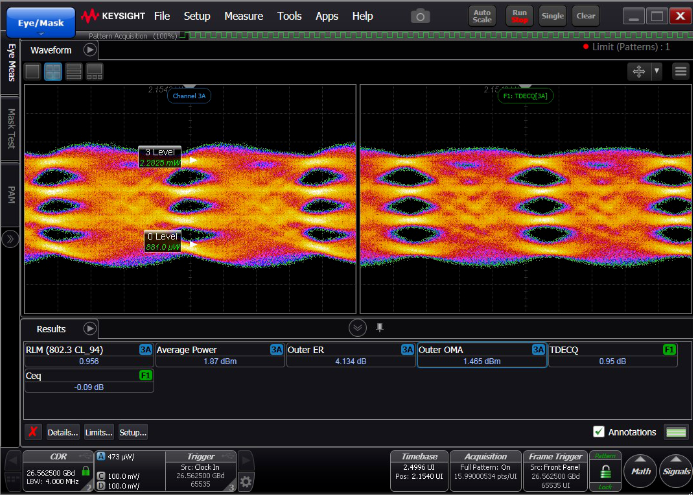Click the Single acquisition button
The height and width of the screenshot is (495, 693).
552,16
